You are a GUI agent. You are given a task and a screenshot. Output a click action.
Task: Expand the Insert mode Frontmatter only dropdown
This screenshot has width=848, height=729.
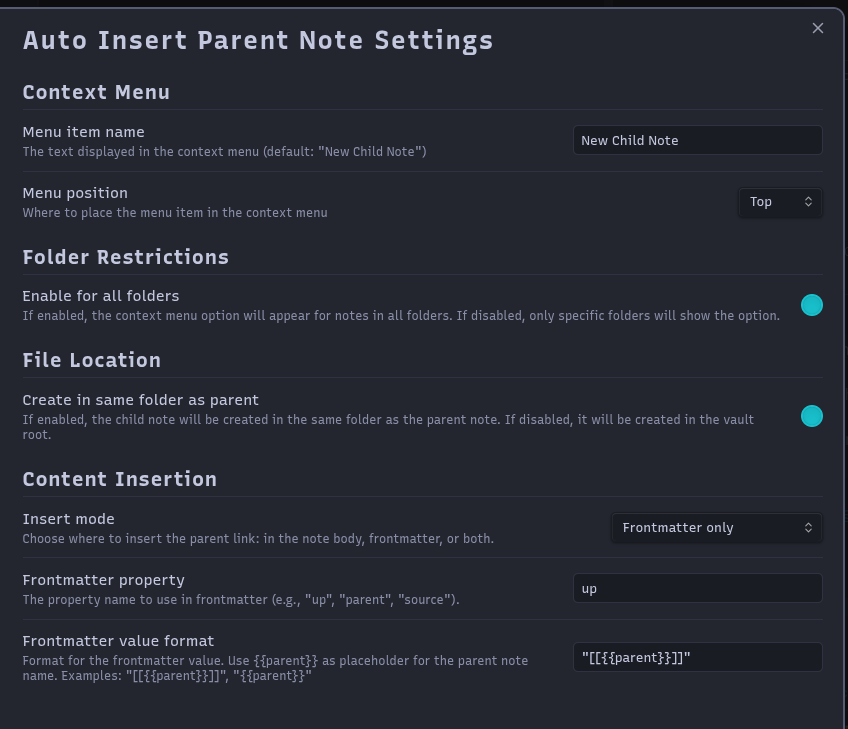[716, 527]
